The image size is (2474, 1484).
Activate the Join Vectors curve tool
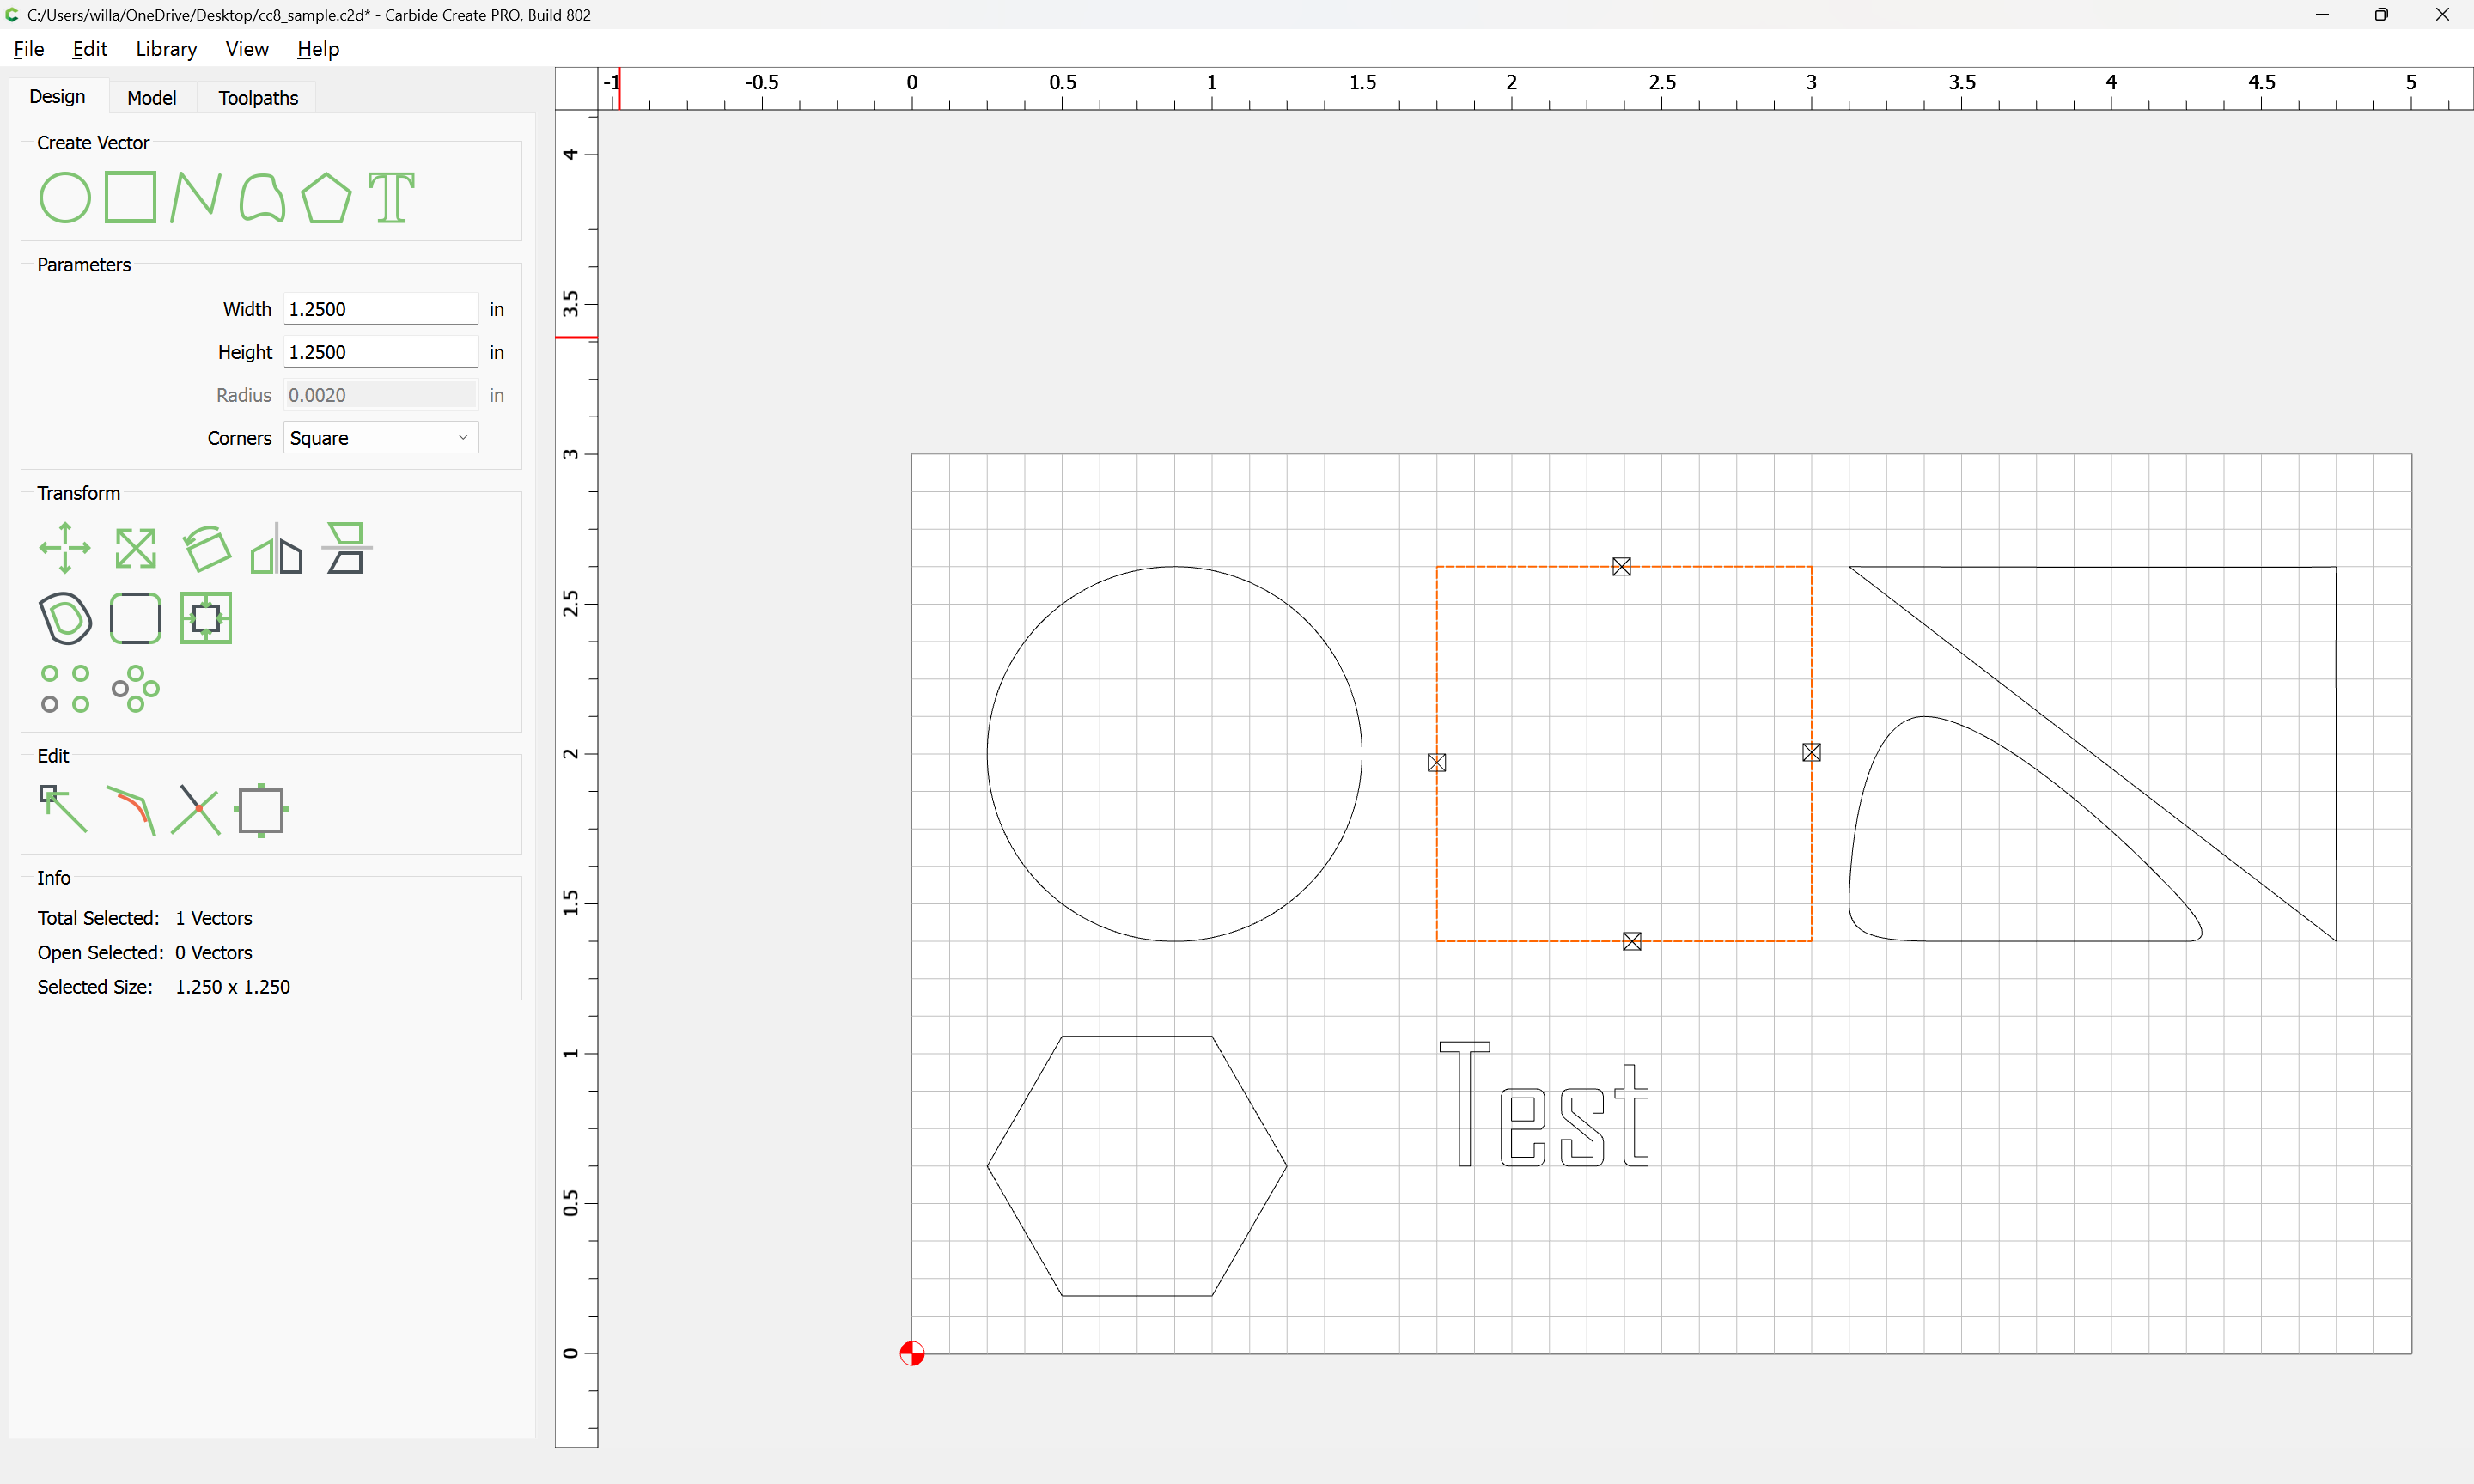coord(131,810)
